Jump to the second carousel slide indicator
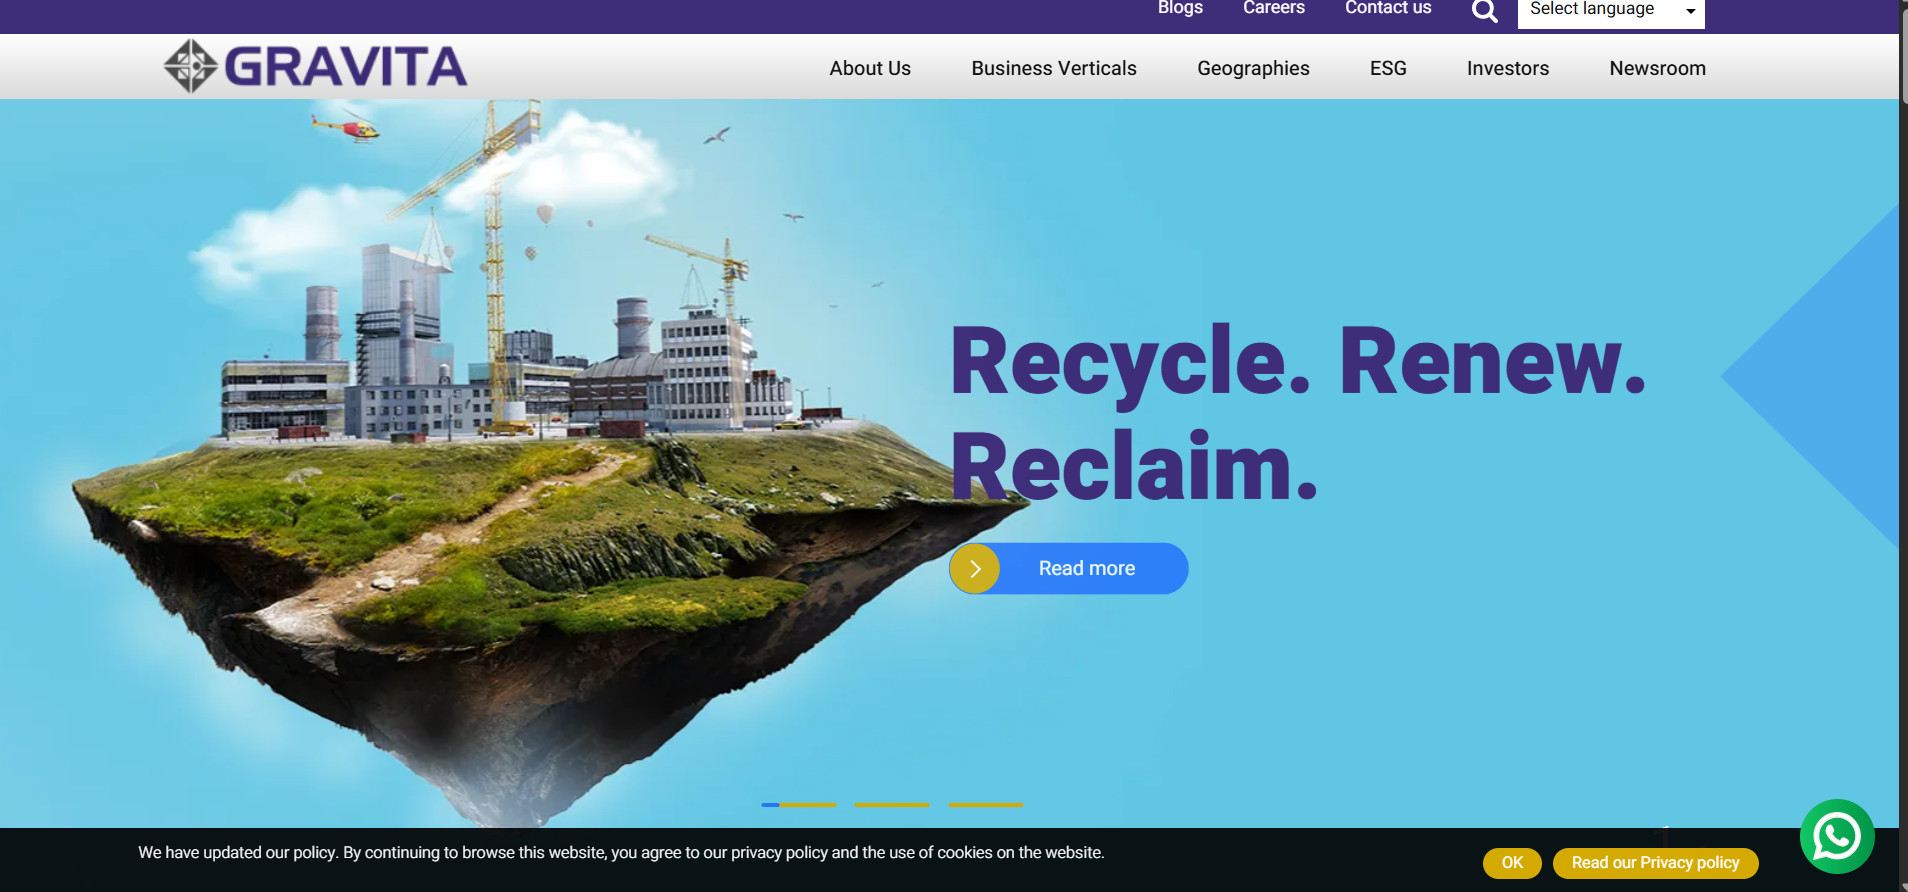Image resolution: width=1908 pixels, height=892 pixels. pos(892,805)
